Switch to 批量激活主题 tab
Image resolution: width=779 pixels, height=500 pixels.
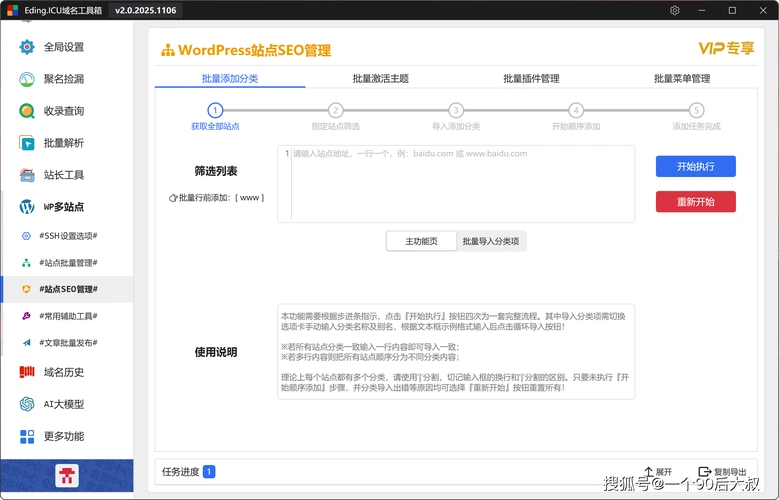(x=381, y=79)
